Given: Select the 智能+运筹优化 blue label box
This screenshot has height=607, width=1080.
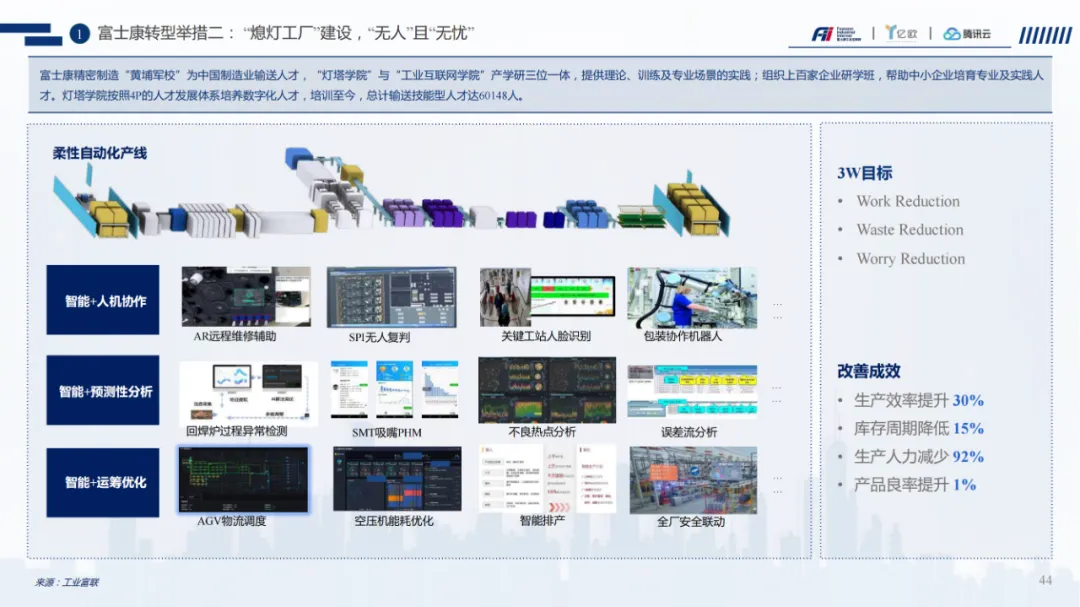Looking at the screenshot, I should pos(103,482).
